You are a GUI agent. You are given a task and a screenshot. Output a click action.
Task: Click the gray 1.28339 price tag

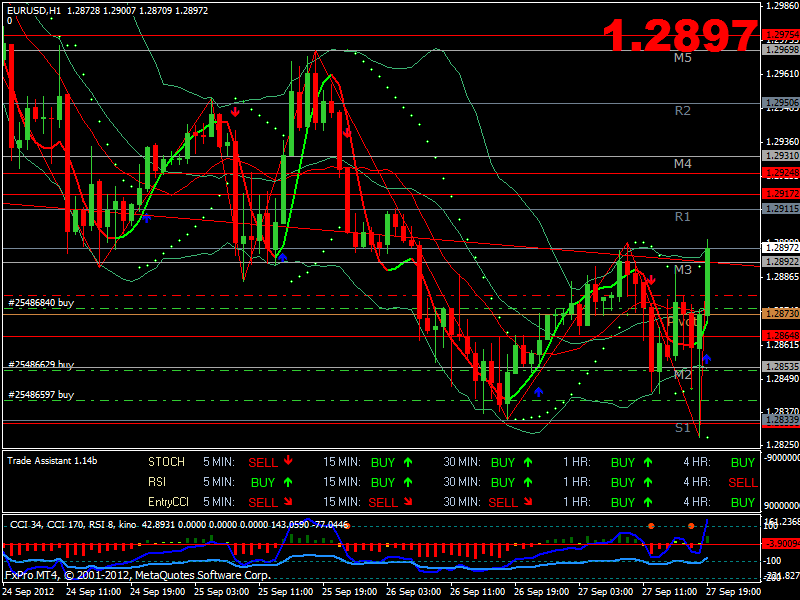pyautogui.click(x=781, y=420)
